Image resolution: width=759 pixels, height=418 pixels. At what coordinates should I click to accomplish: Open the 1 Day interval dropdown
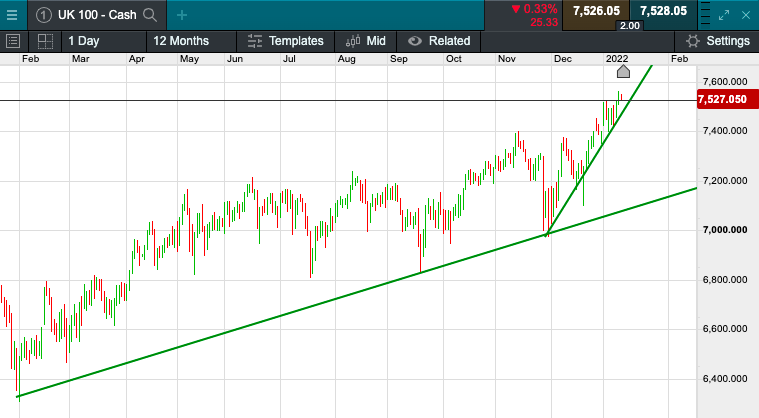pos(83,41)
